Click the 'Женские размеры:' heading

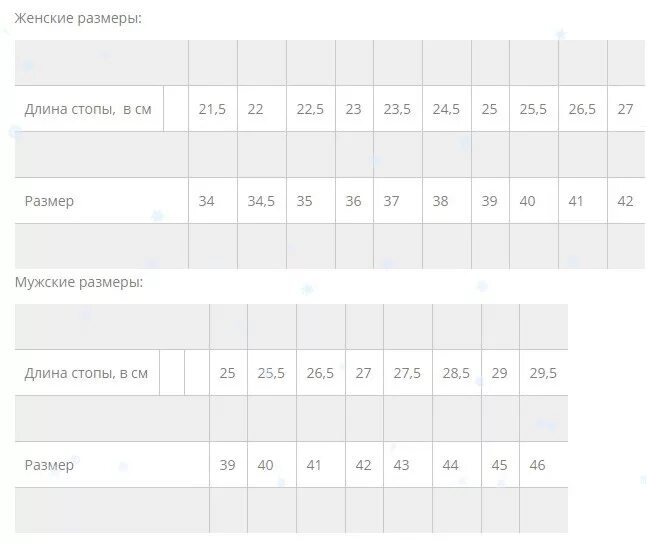point(78,18)
